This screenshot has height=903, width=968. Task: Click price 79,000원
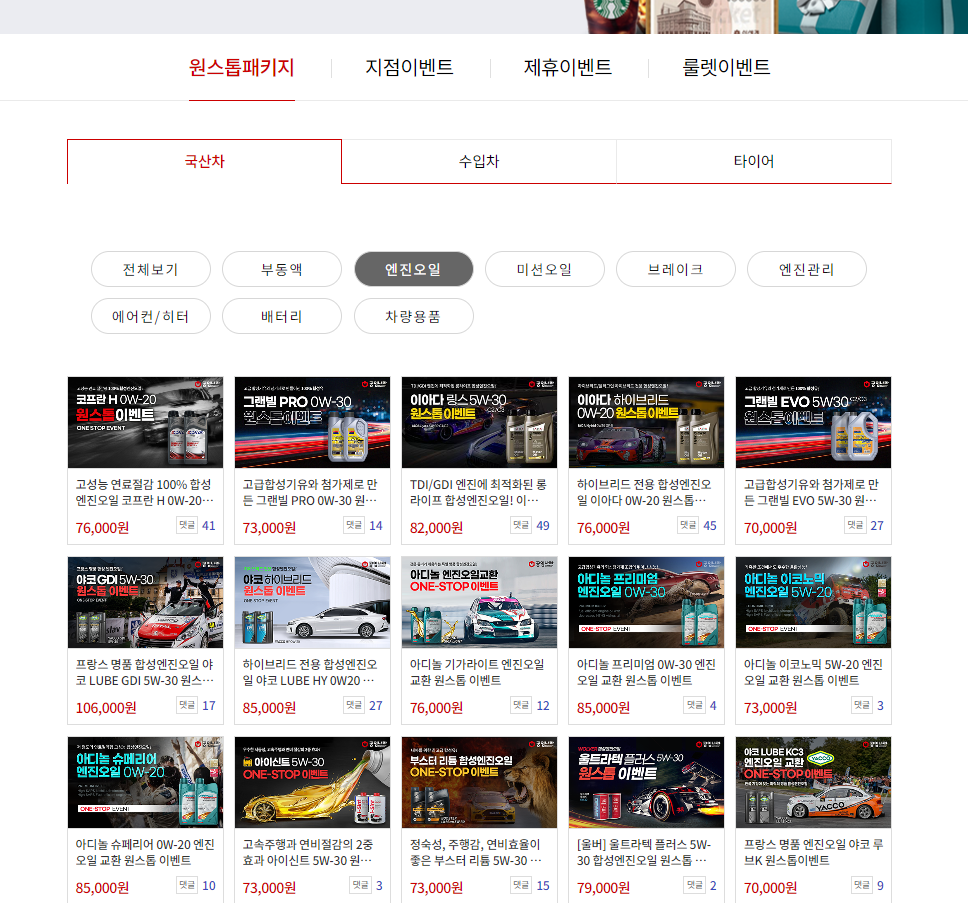(x=603, y=888)
